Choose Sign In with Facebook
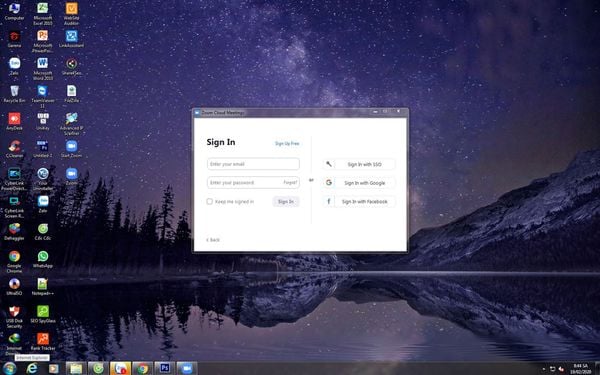Screen dimensions: 600x375 coord(359,202)
